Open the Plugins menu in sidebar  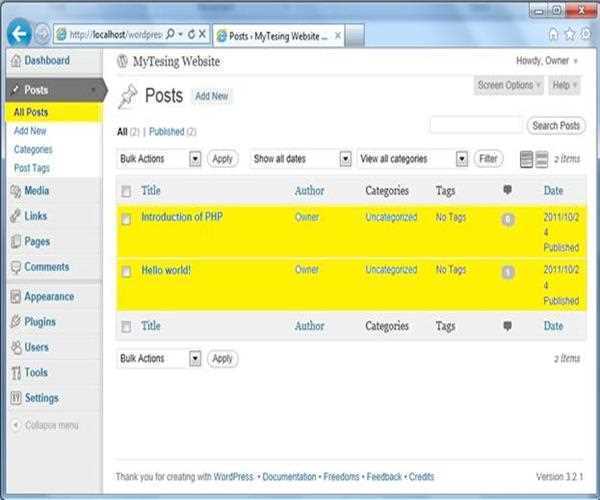[x=39, y=322]
